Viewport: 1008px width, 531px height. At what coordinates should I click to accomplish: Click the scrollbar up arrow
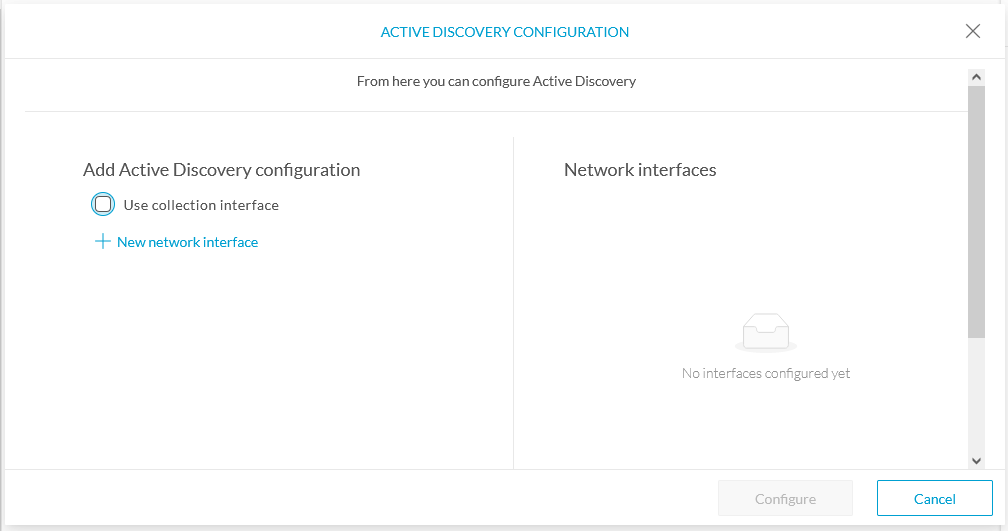coord(976,77)
